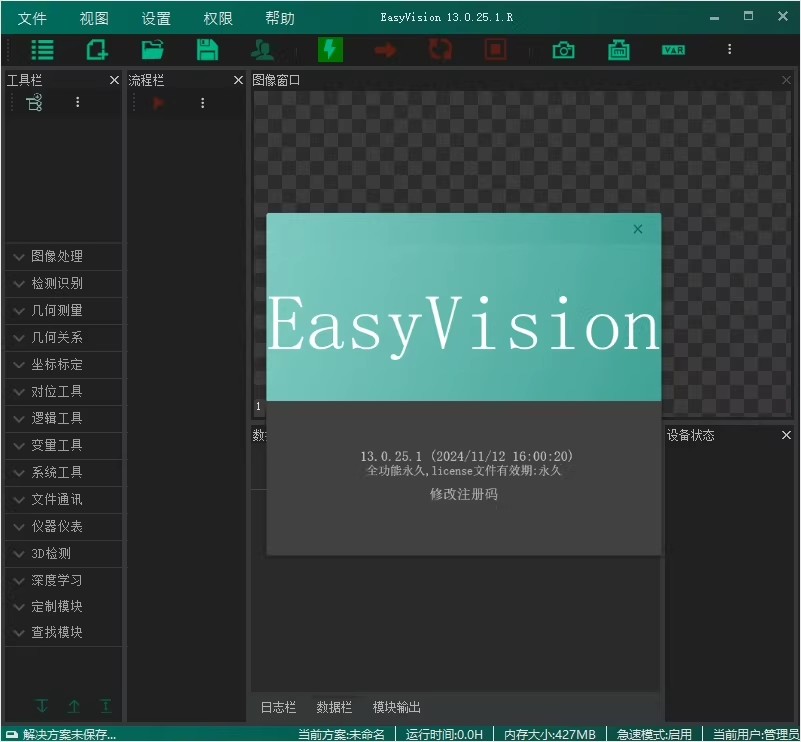Start continuous loop run icon
Viewport: 801px width, 742px height.
(x=440, y=50)
